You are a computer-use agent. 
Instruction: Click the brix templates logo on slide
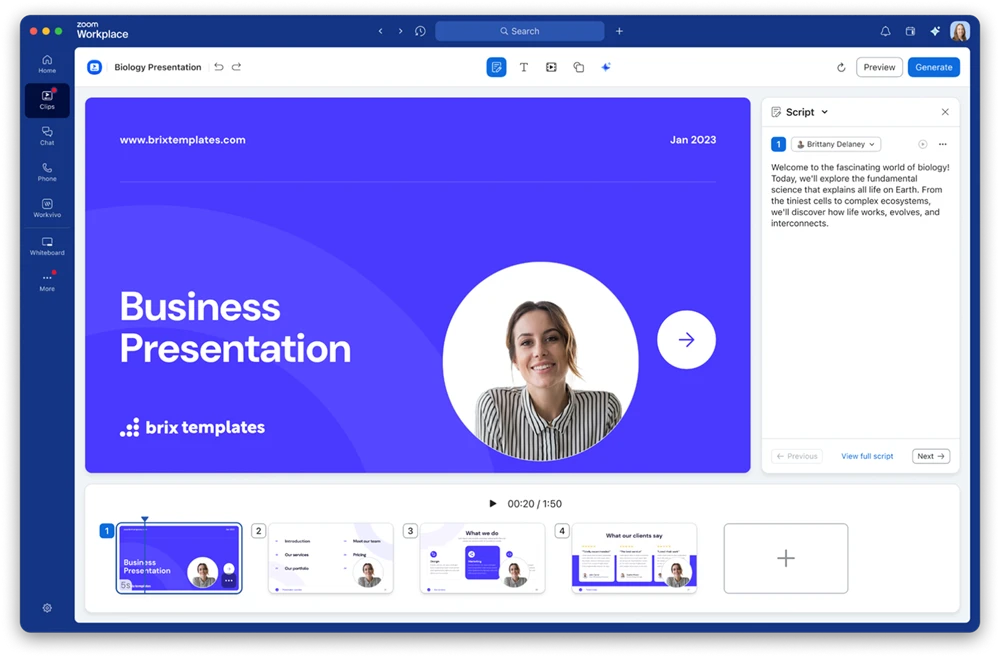click(x=192, y=427)
